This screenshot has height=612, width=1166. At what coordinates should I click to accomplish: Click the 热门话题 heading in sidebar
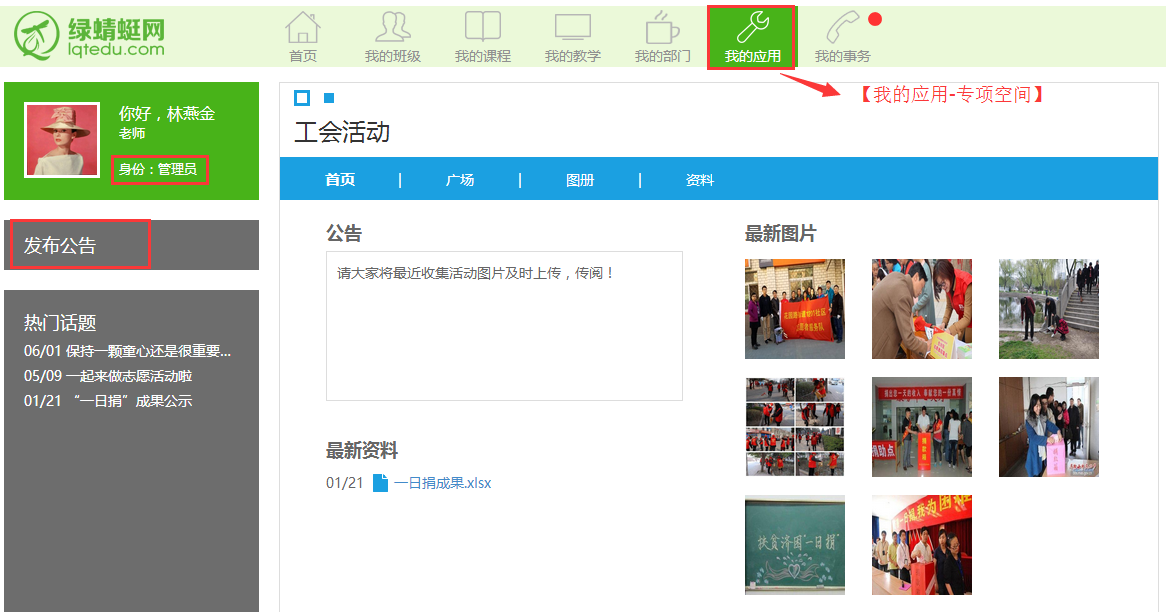[60, 323]
